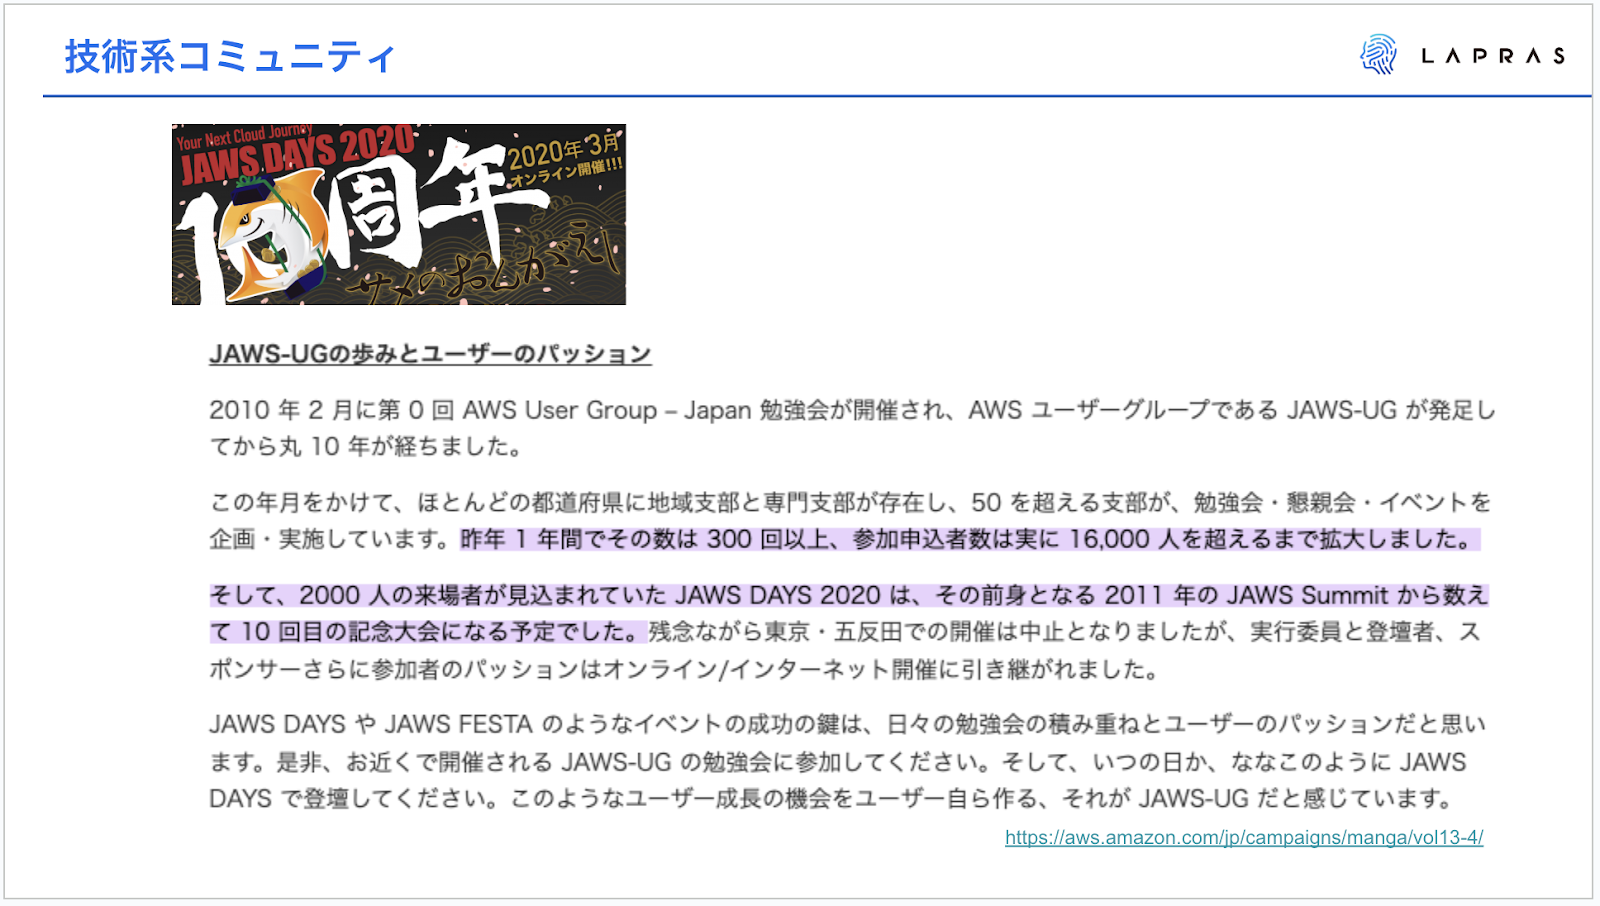Click the highlighted sentence 昨年 1 年間でその数は 300 回以上

969,539
